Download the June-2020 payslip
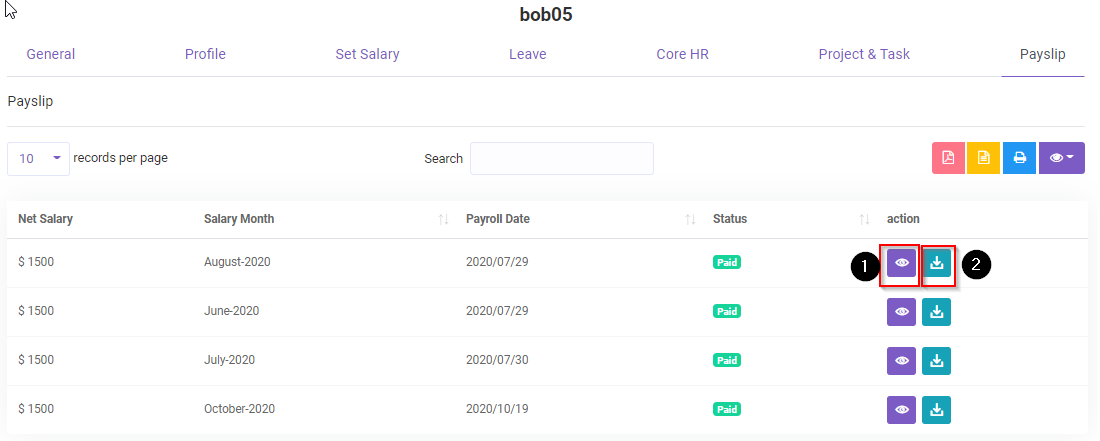The image size is (1100, 441). point(936,312)
